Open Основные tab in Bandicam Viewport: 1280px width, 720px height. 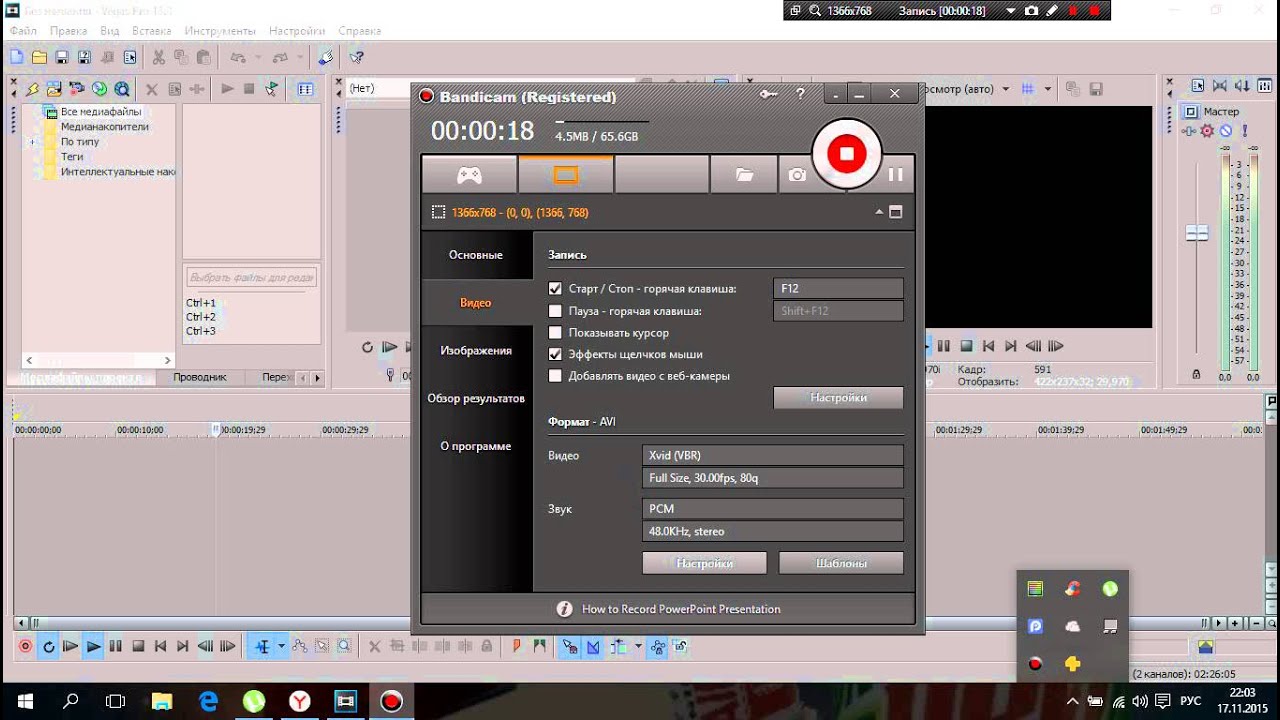click(x=476, y=255)
